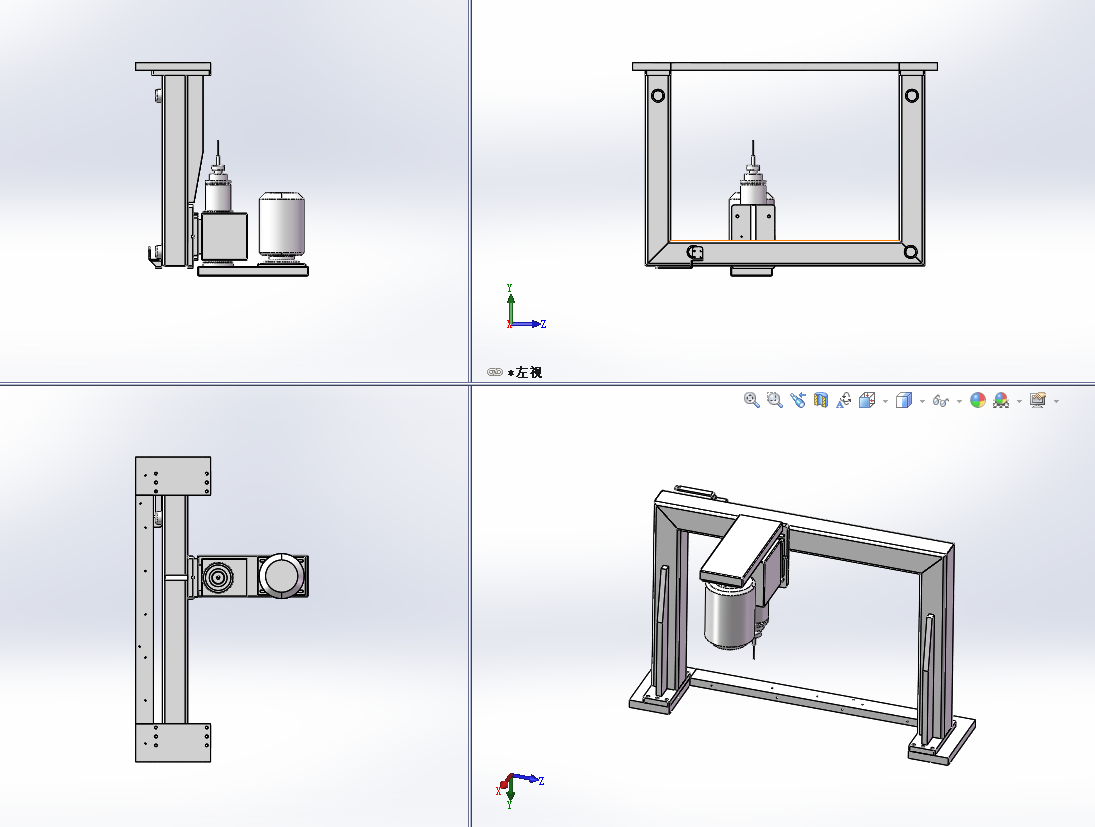Click the Edit Appearance color ball
Image resolution: width=1095 pixels, height=827 pixels.
pyautogui.click(x=978, y=400)
